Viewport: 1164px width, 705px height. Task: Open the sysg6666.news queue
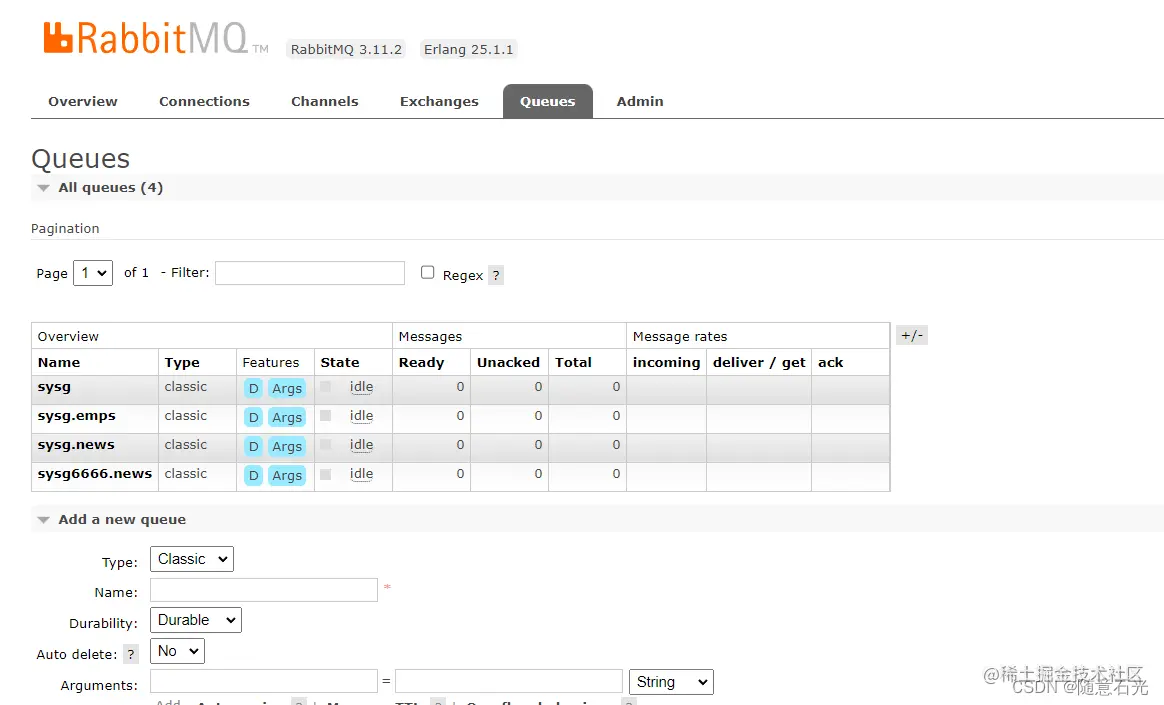point(94,473)
